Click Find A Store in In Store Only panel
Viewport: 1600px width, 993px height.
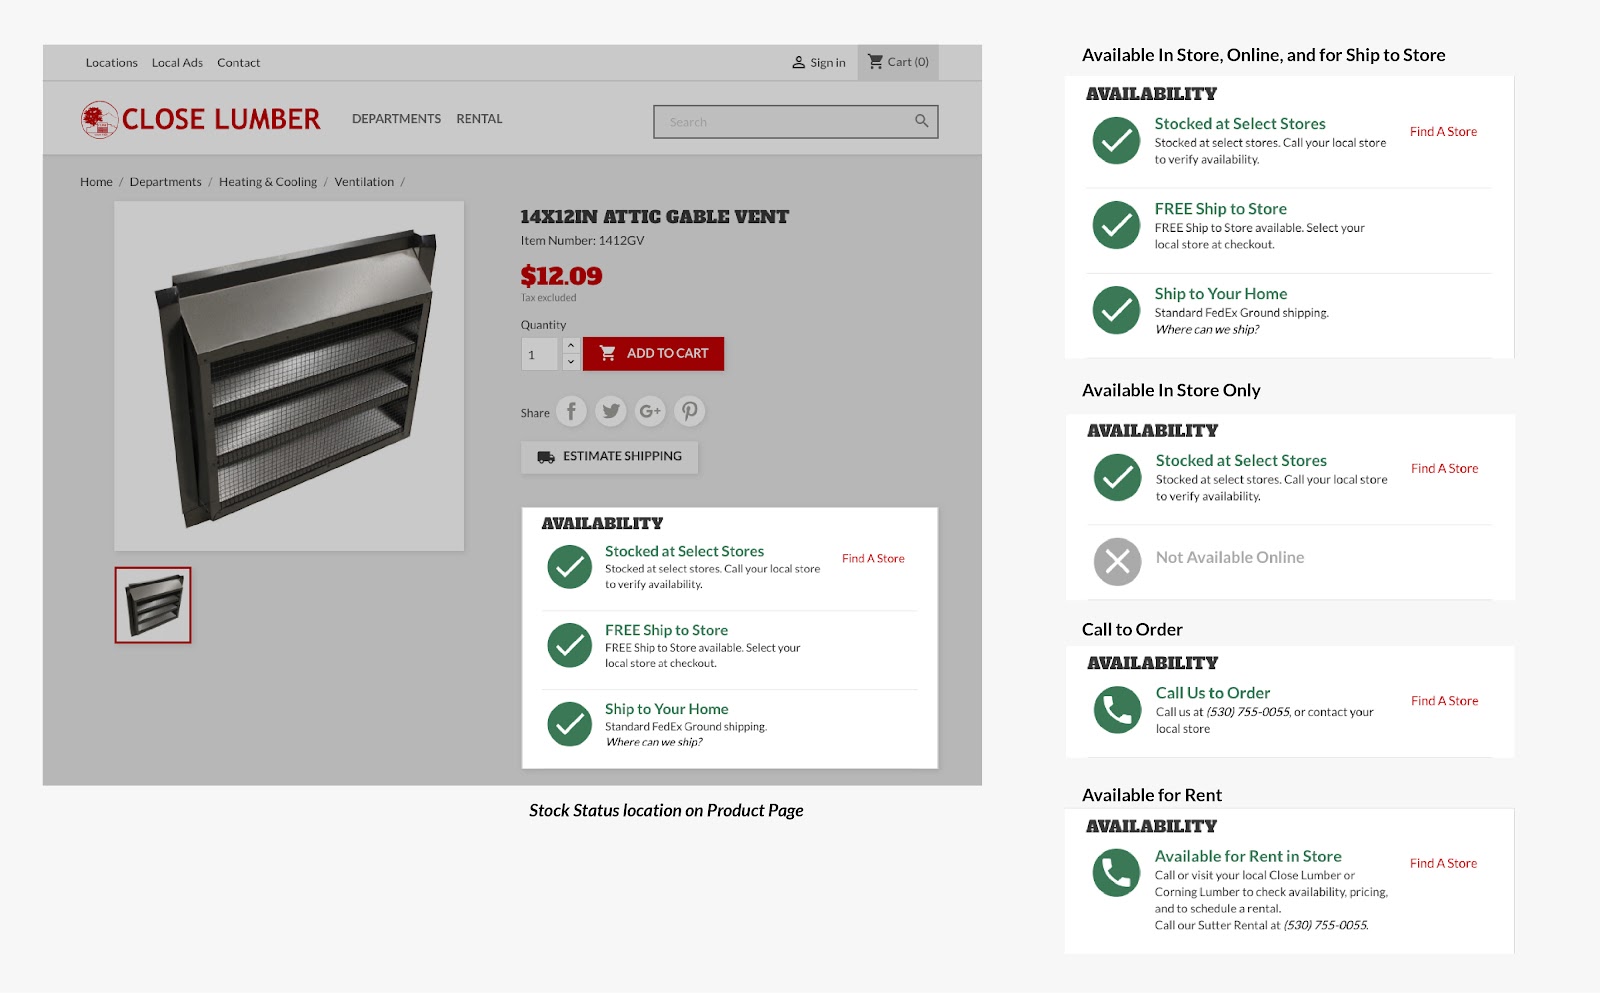(x=1444, y=469)
